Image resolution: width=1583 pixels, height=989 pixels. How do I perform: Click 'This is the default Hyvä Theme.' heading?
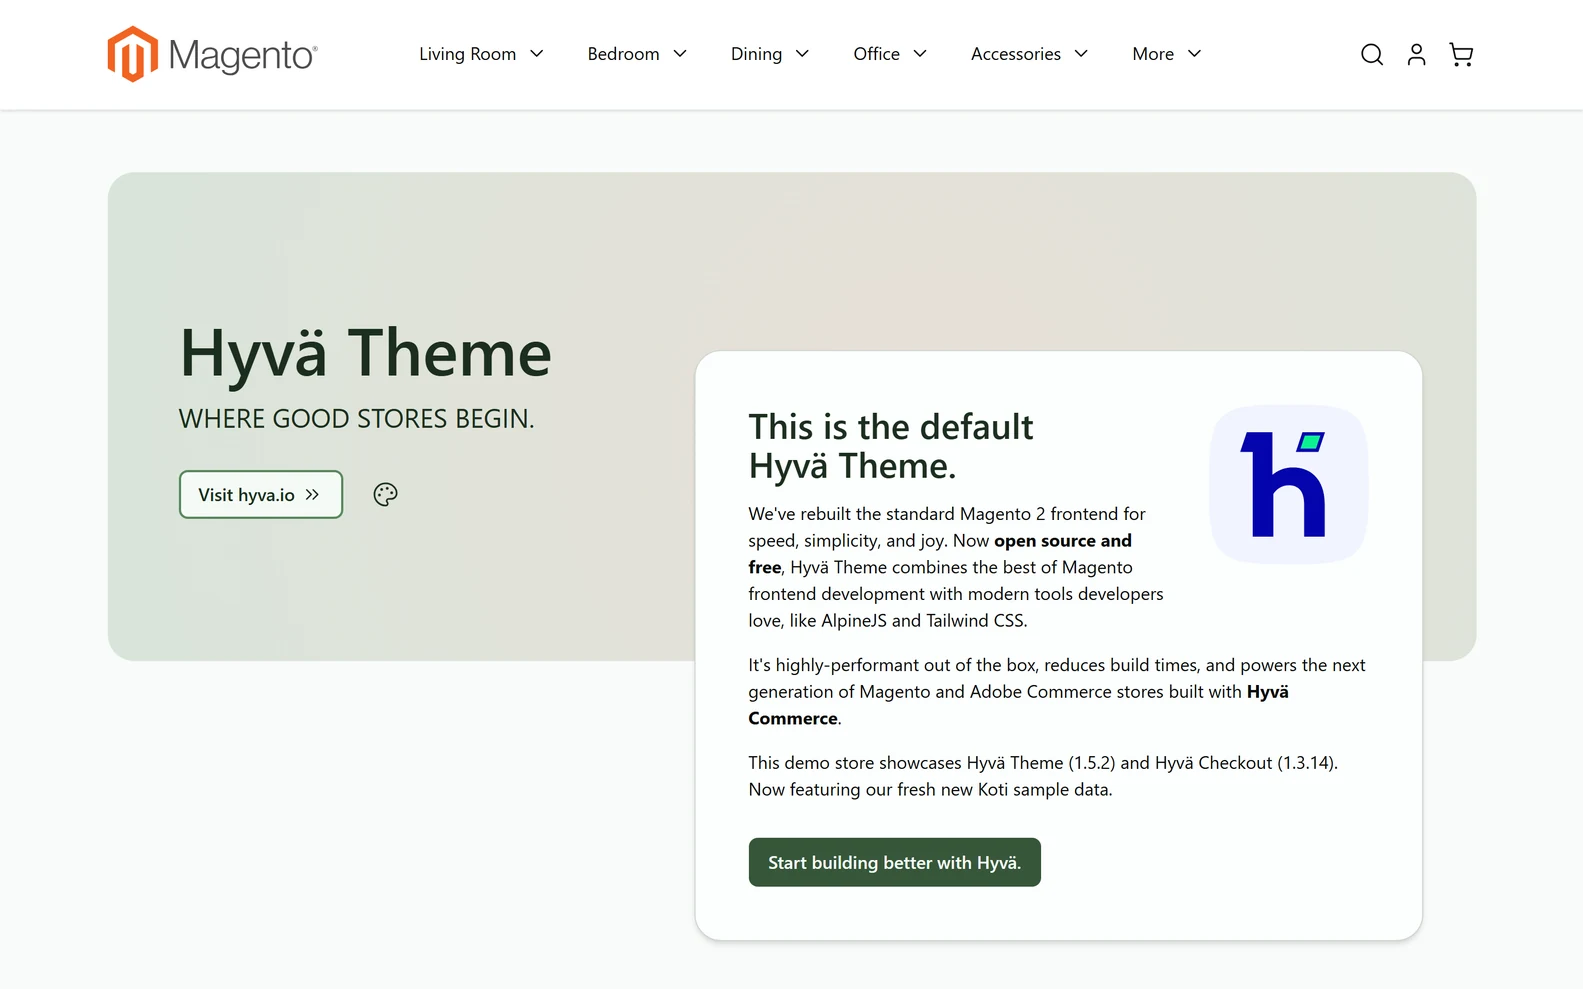[x=890, y=446]
